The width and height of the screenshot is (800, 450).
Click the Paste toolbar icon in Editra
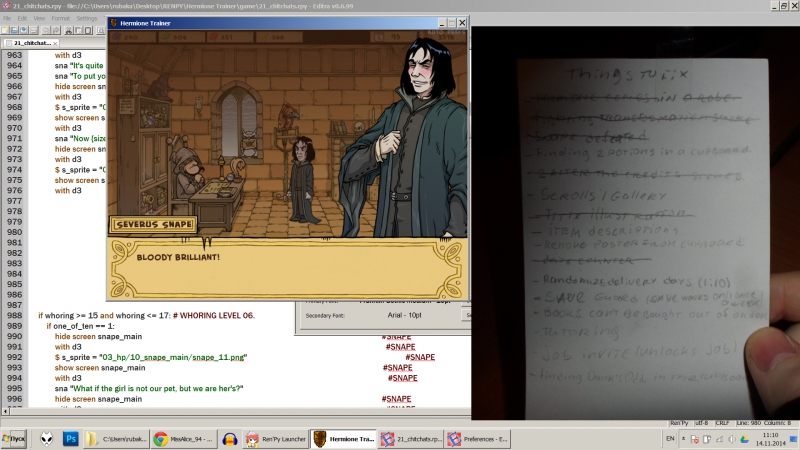[88, 31]
